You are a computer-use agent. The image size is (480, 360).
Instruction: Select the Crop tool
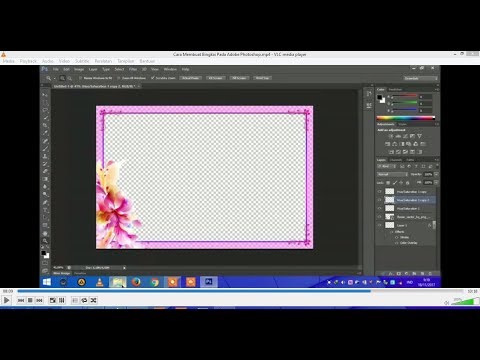pyautogui.click(x=45, y=125)
